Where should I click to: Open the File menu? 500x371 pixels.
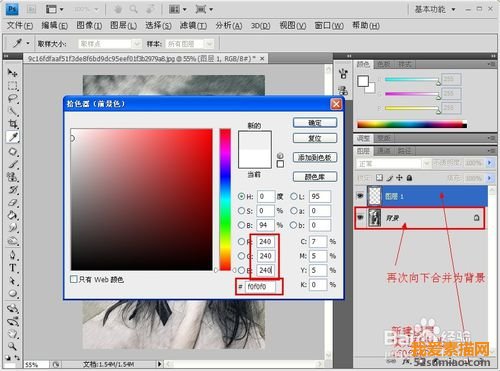[20, 26]
